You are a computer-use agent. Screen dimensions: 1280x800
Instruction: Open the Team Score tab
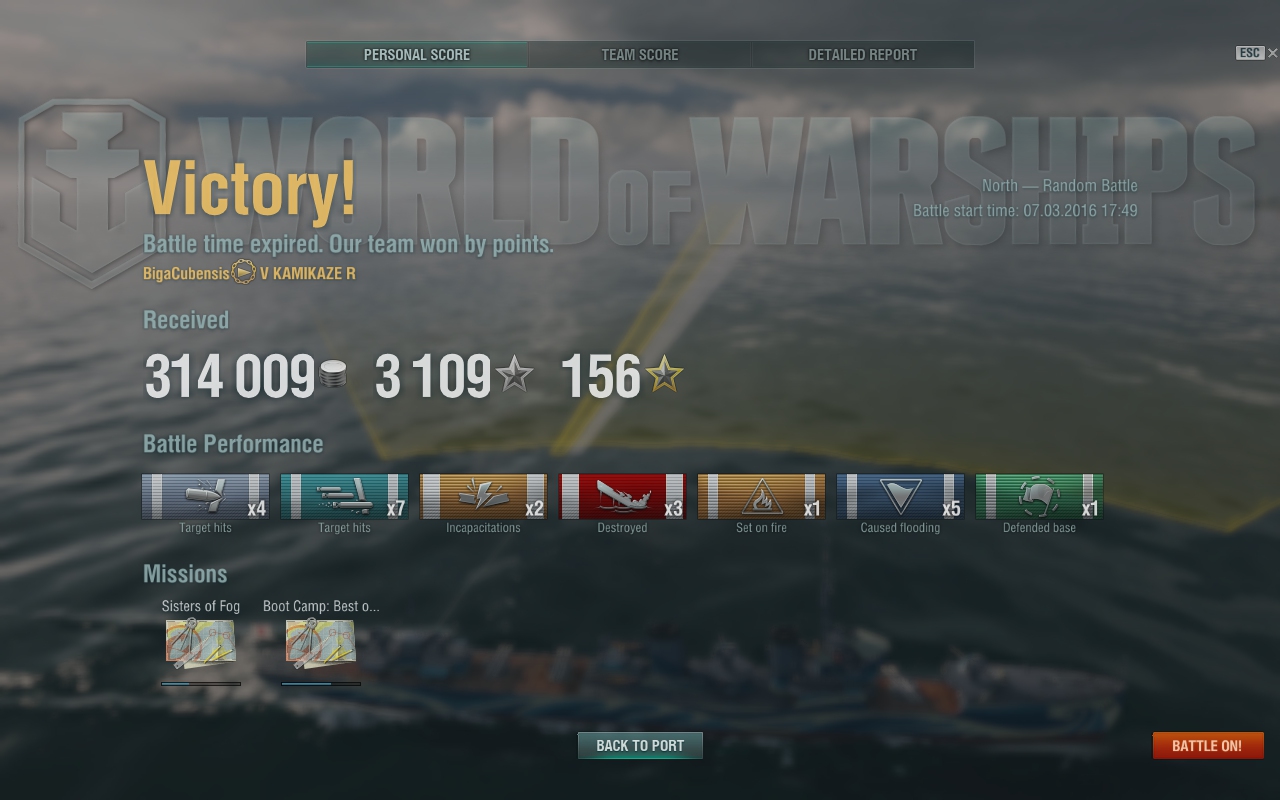tap(640, 55)
